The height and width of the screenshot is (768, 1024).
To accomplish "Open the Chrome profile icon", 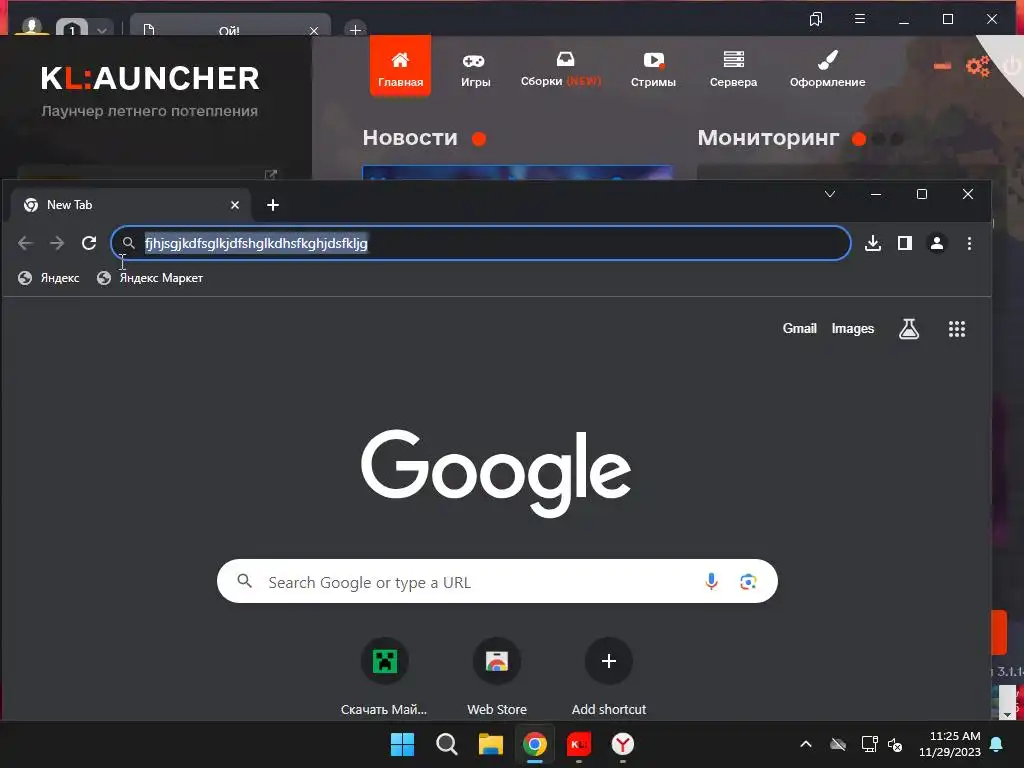I will (937, 244).
